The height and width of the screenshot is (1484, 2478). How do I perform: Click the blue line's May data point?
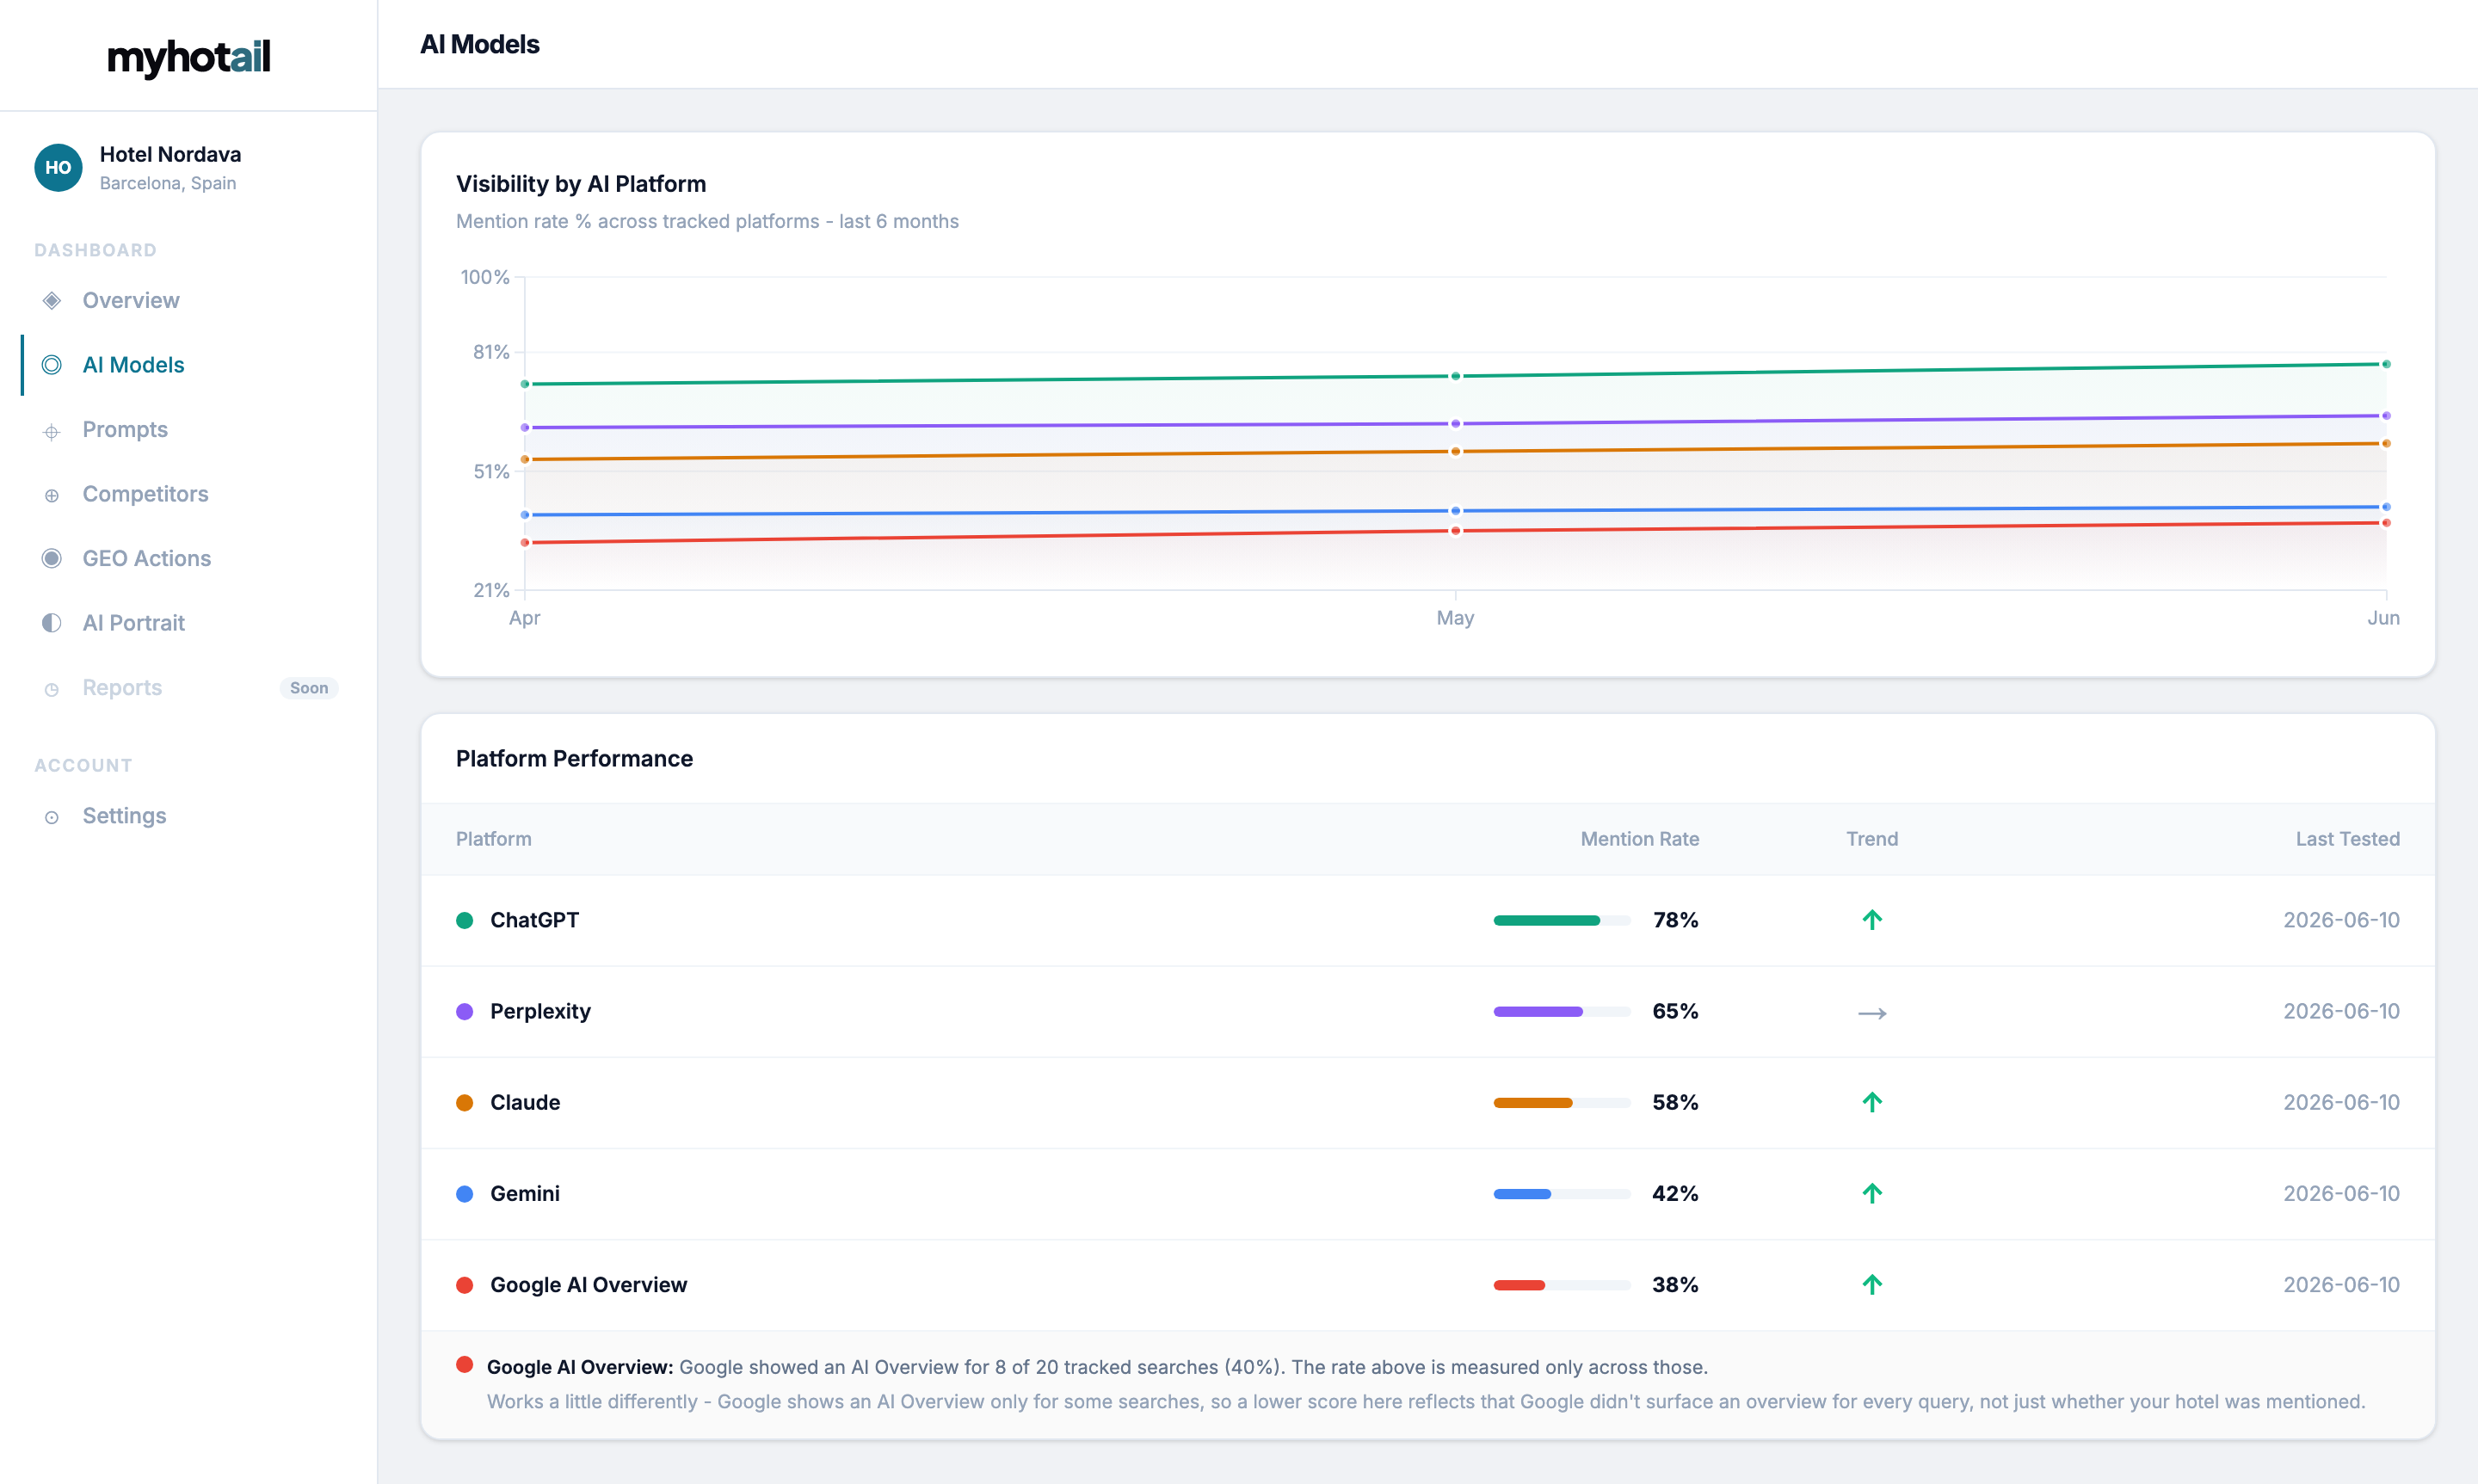[x=1455, y=511]
